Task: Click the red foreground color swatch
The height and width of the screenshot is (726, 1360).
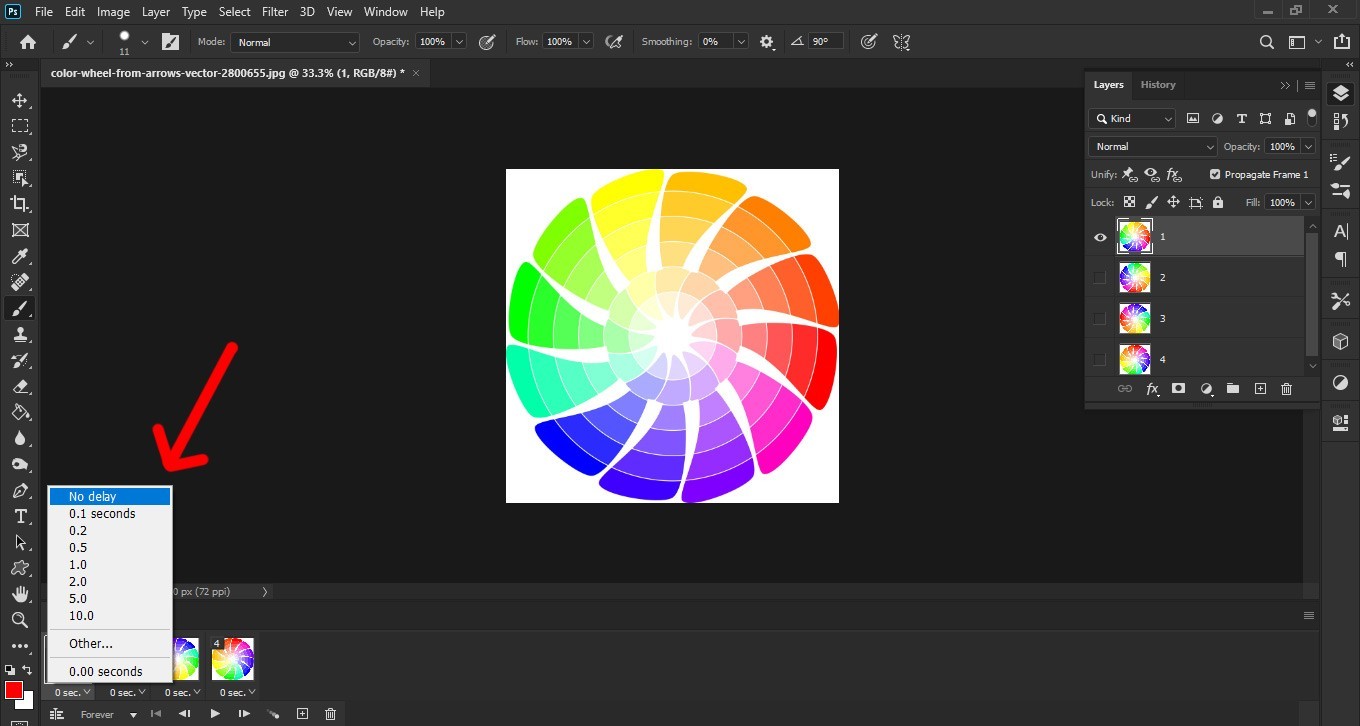Action: click(x=13, y=691)
